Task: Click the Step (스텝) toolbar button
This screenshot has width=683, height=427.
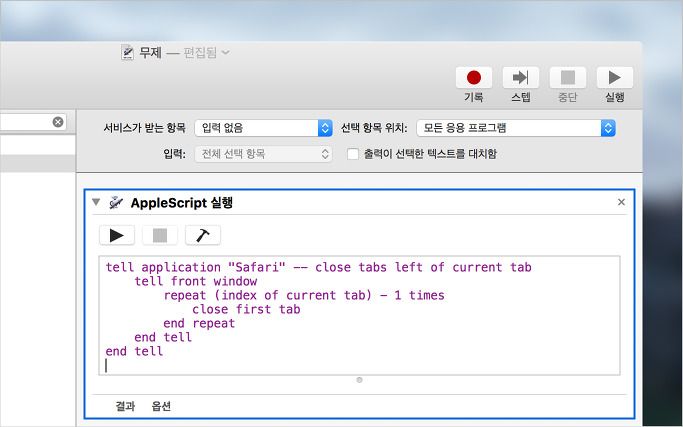Action: pyautogui.click(x=521, y=78)
